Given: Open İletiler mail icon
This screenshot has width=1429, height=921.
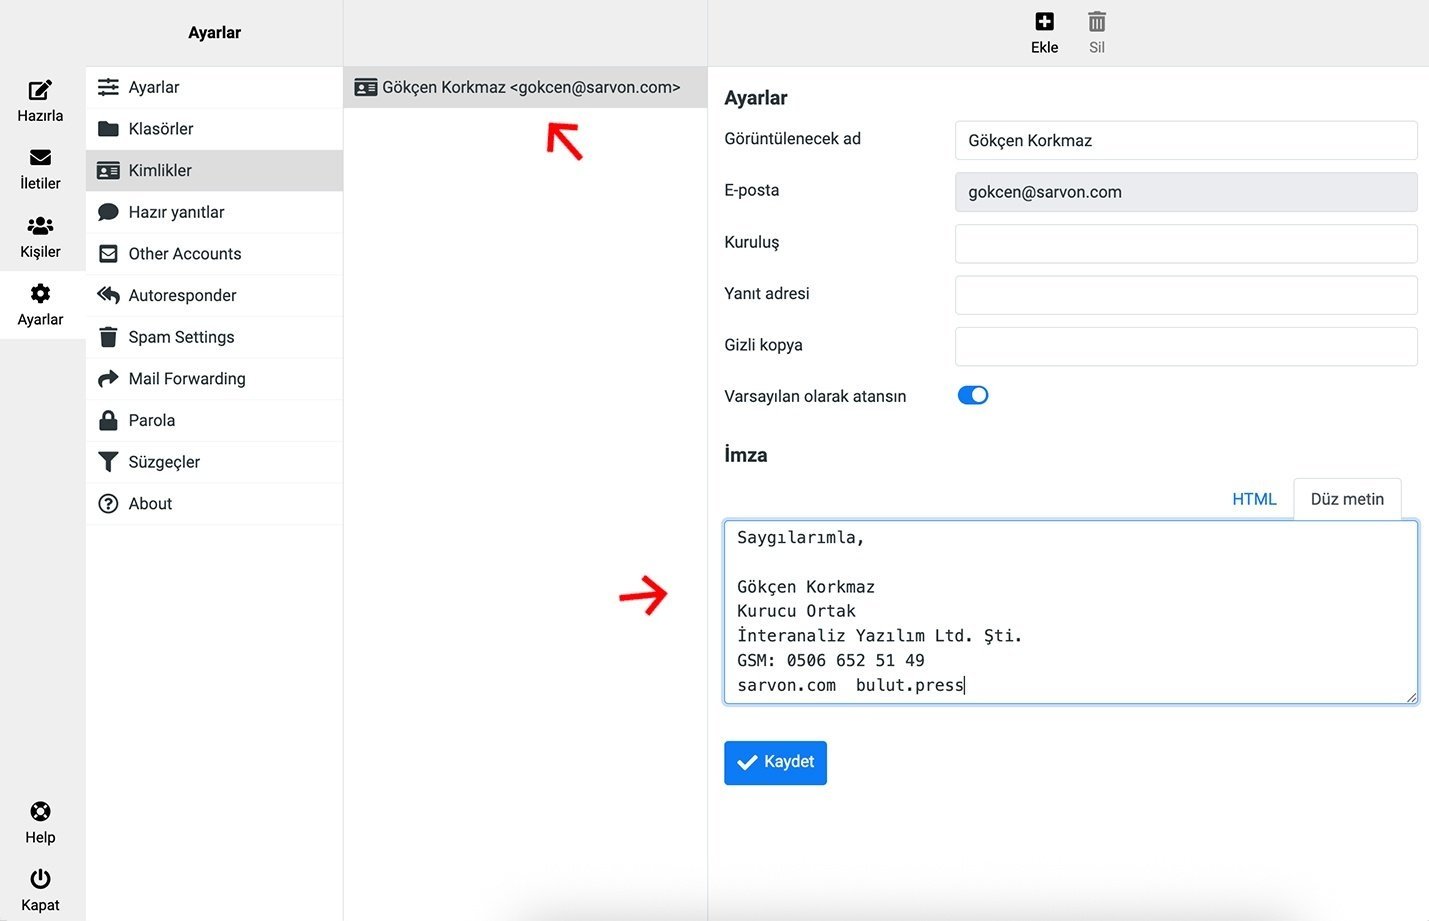Looking at the screenshot, I should [40, 158].
